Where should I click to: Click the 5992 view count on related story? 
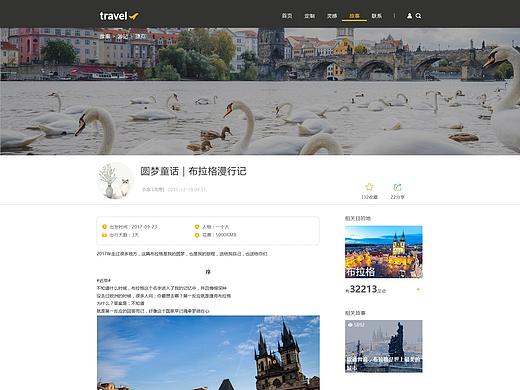click(x=359, y=325)
